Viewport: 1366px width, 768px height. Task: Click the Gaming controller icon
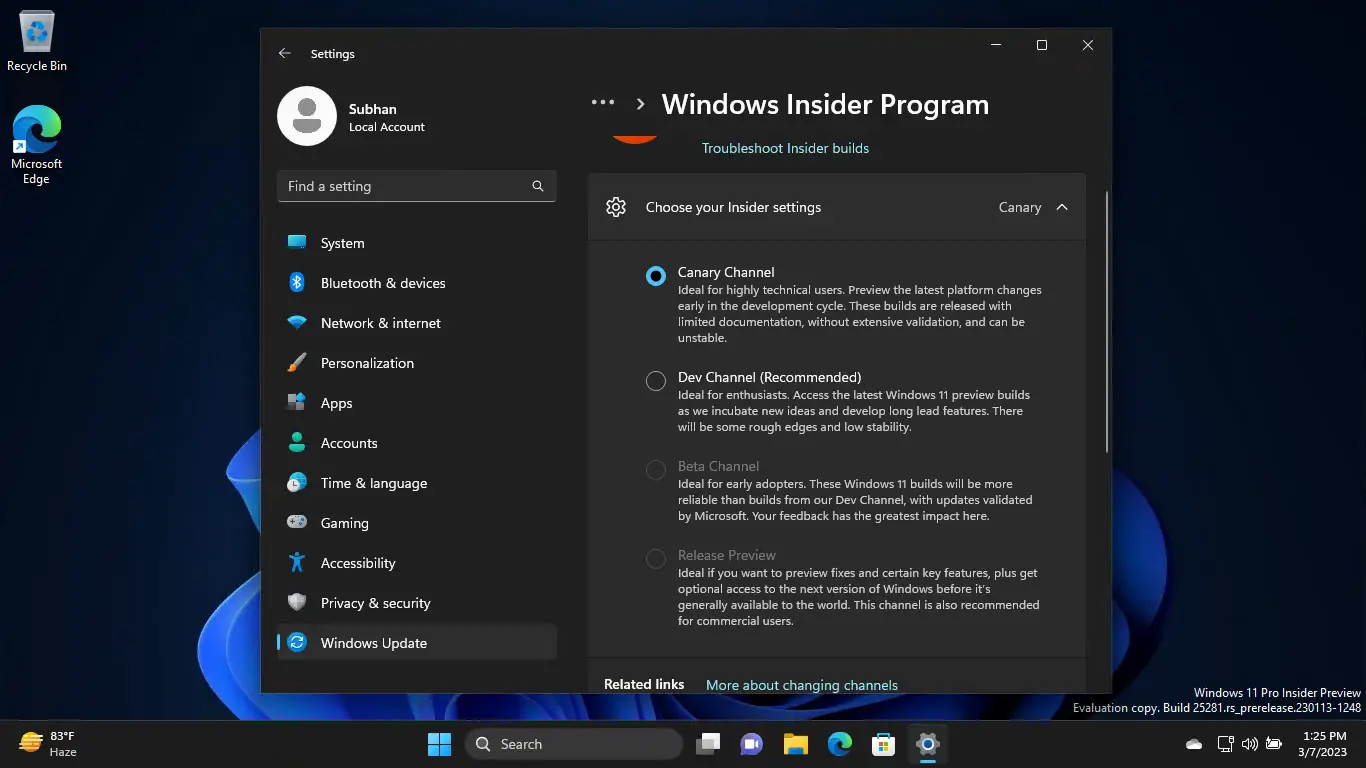[297, 522]
